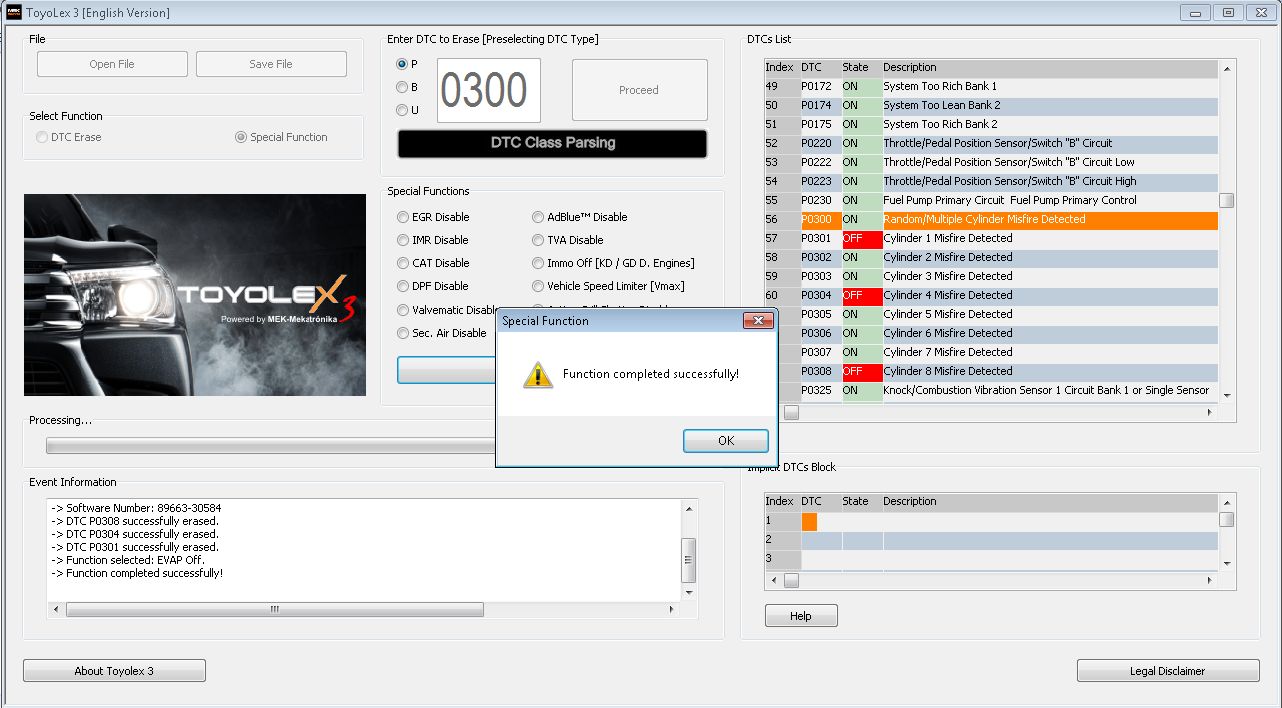This screenshot has width=1282, height=708.
Task: Click the Proceed button
Action: pos(639,90)
